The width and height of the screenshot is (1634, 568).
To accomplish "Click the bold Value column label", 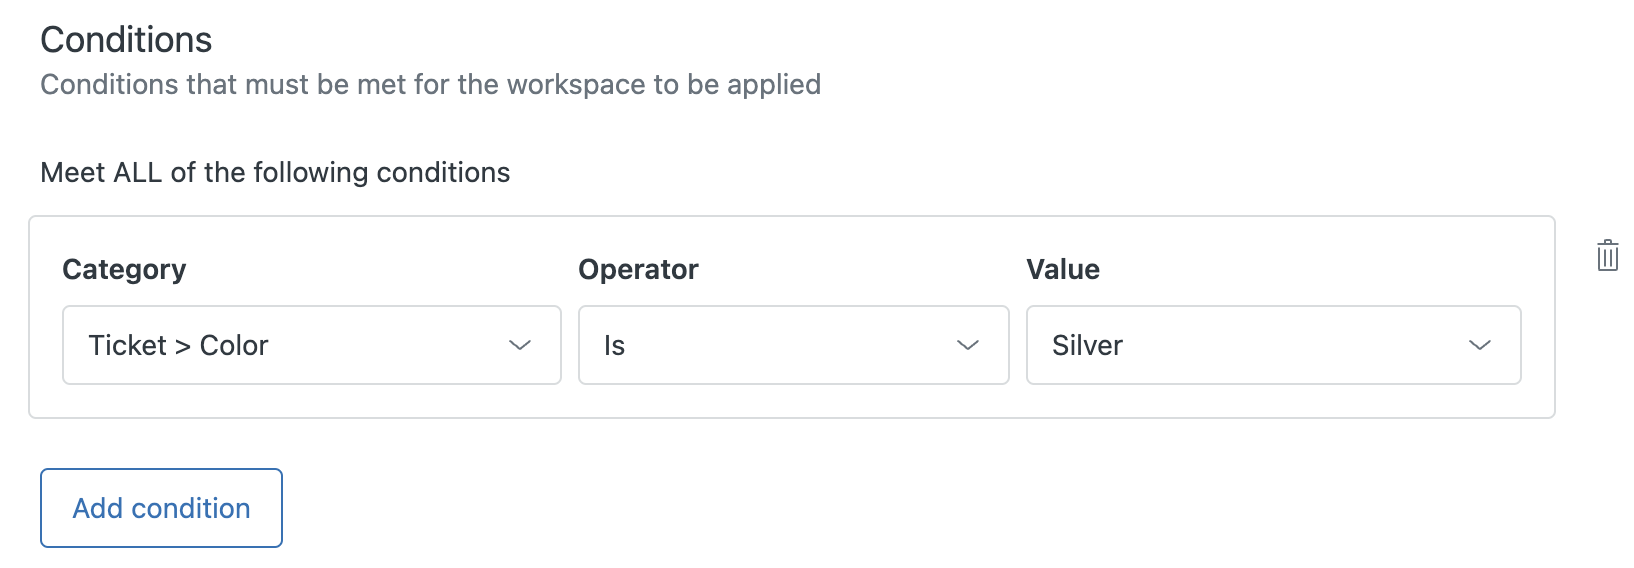I will click(1063, 269).
